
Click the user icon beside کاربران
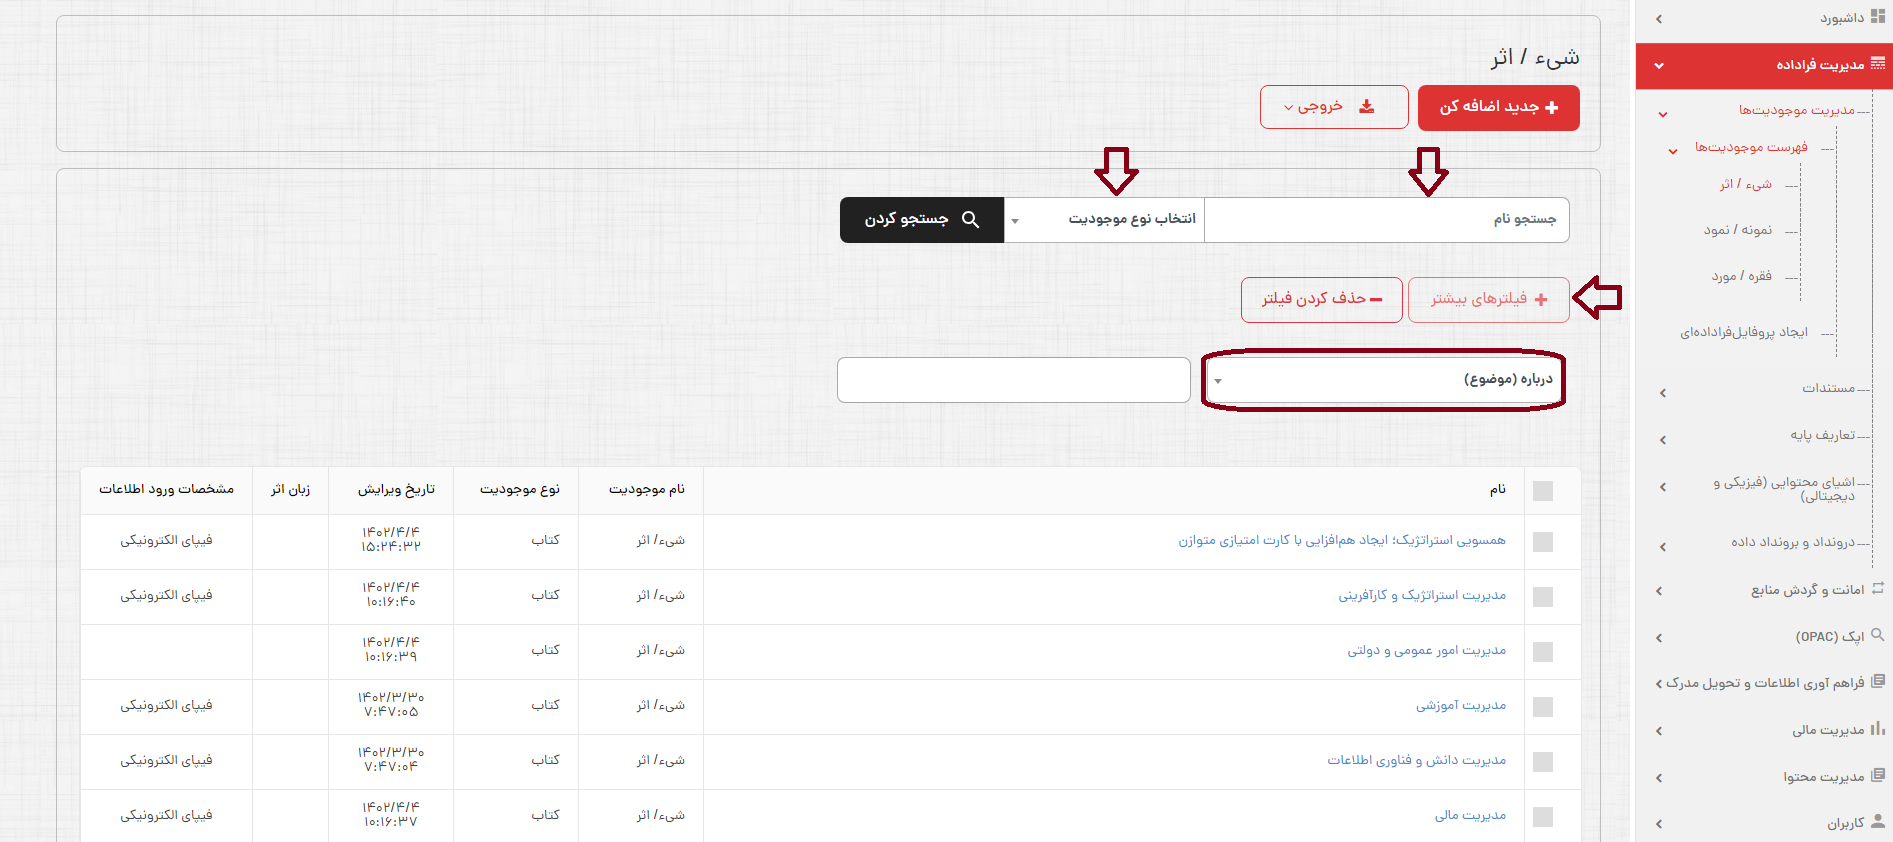pos(1877,821)
